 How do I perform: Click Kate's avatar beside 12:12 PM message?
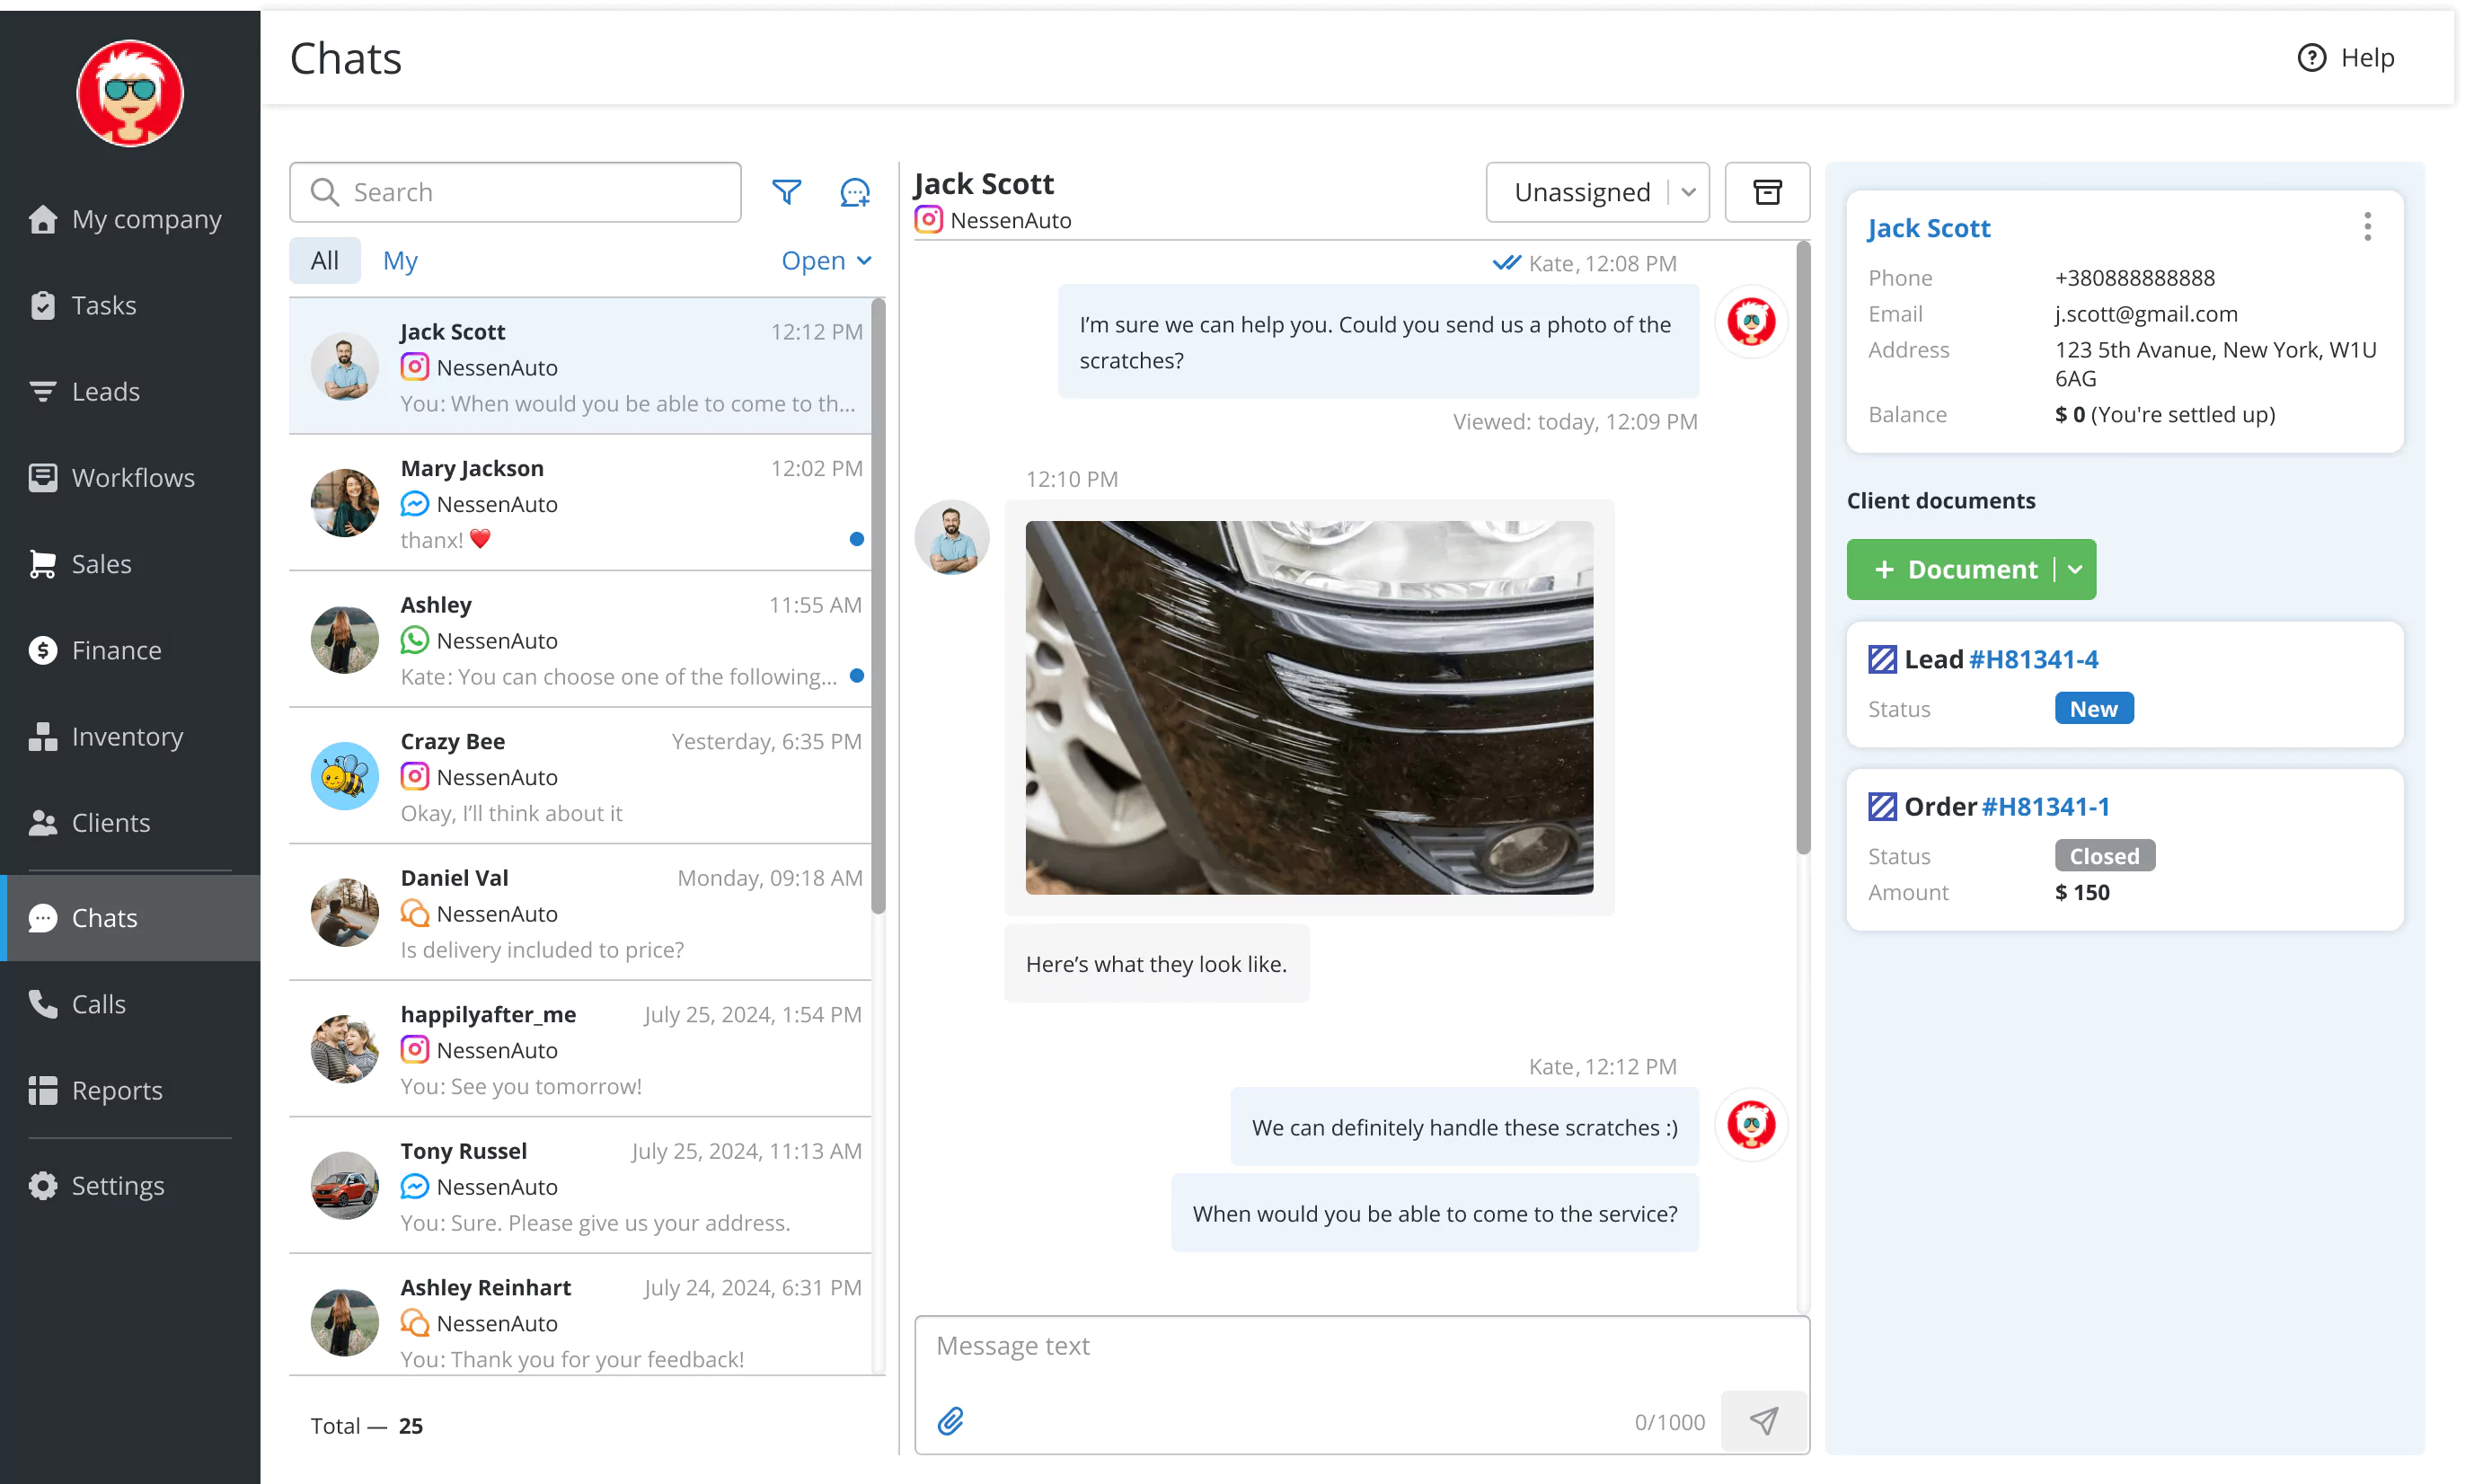[1751, 1124]
